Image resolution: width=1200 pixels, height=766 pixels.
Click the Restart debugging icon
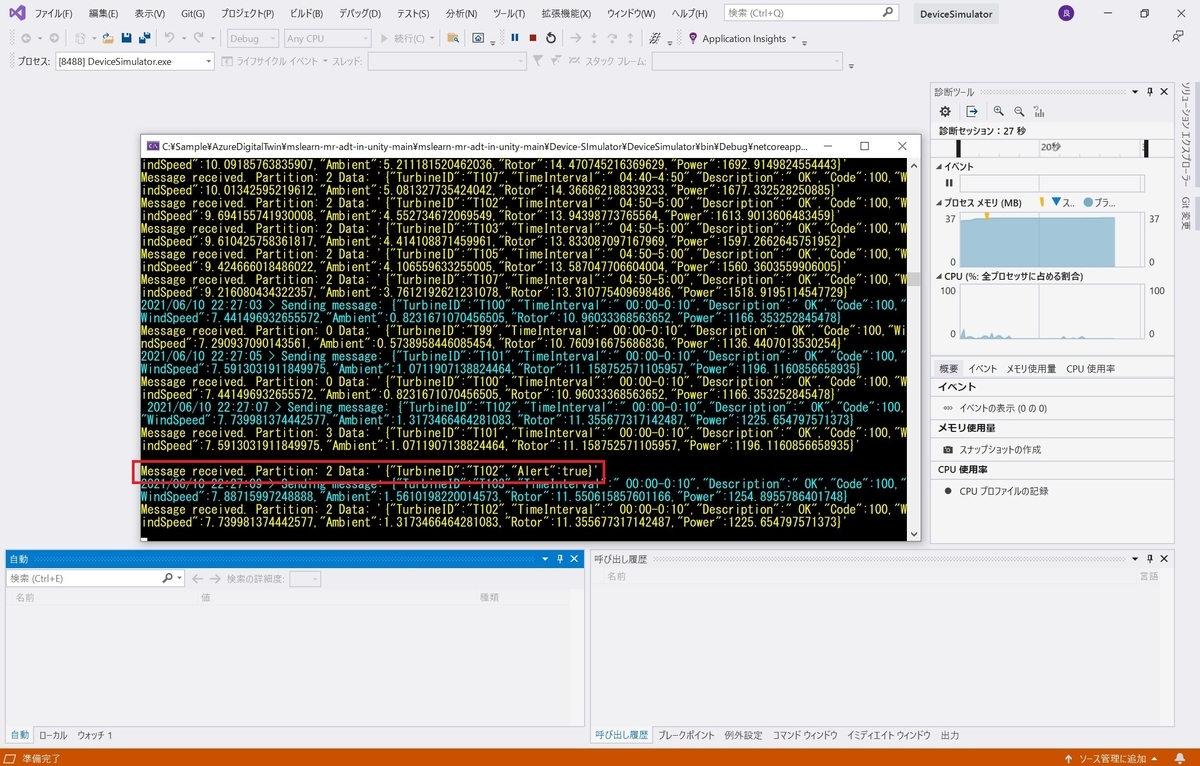(x=551, y=38)
